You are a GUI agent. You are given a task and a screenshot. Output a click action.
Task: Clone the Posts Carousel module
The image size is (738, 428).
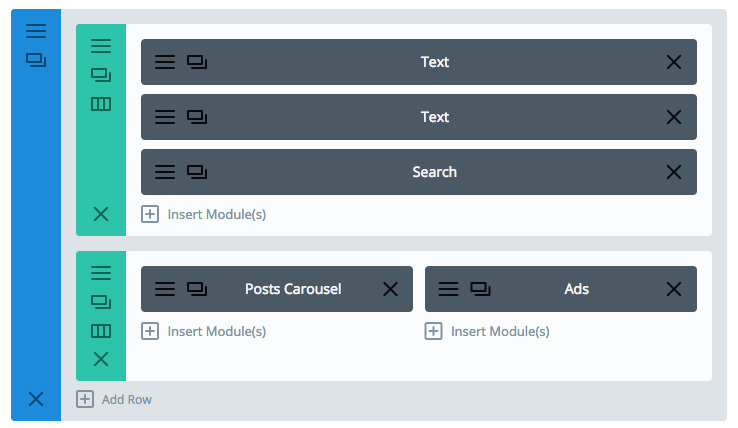click(197, 289)
